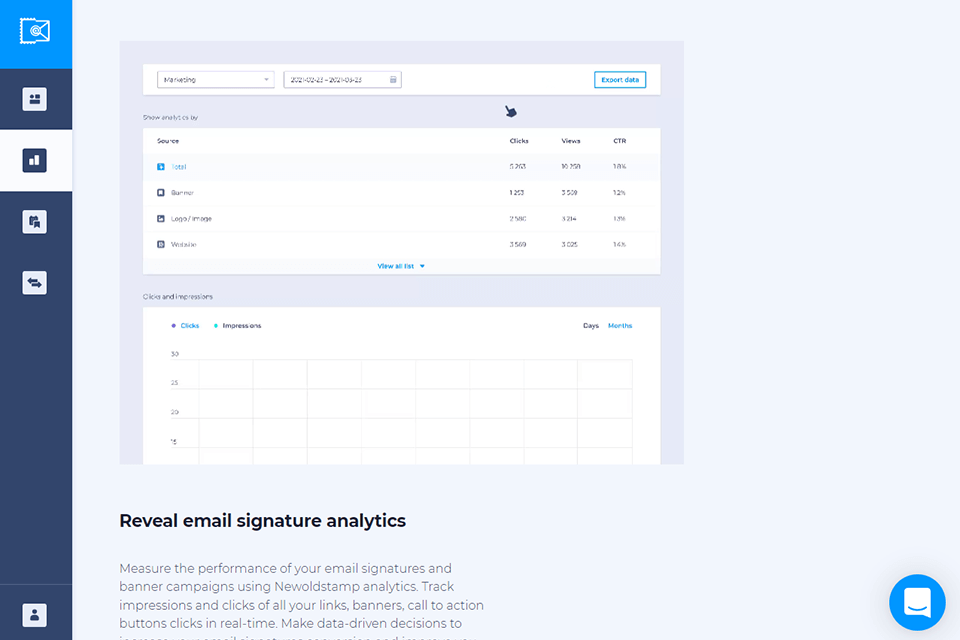The height and width of the screenshot is (640, 960).
Task: Click the Export data button
Action: pyautogui.click(x=620, y=80)
